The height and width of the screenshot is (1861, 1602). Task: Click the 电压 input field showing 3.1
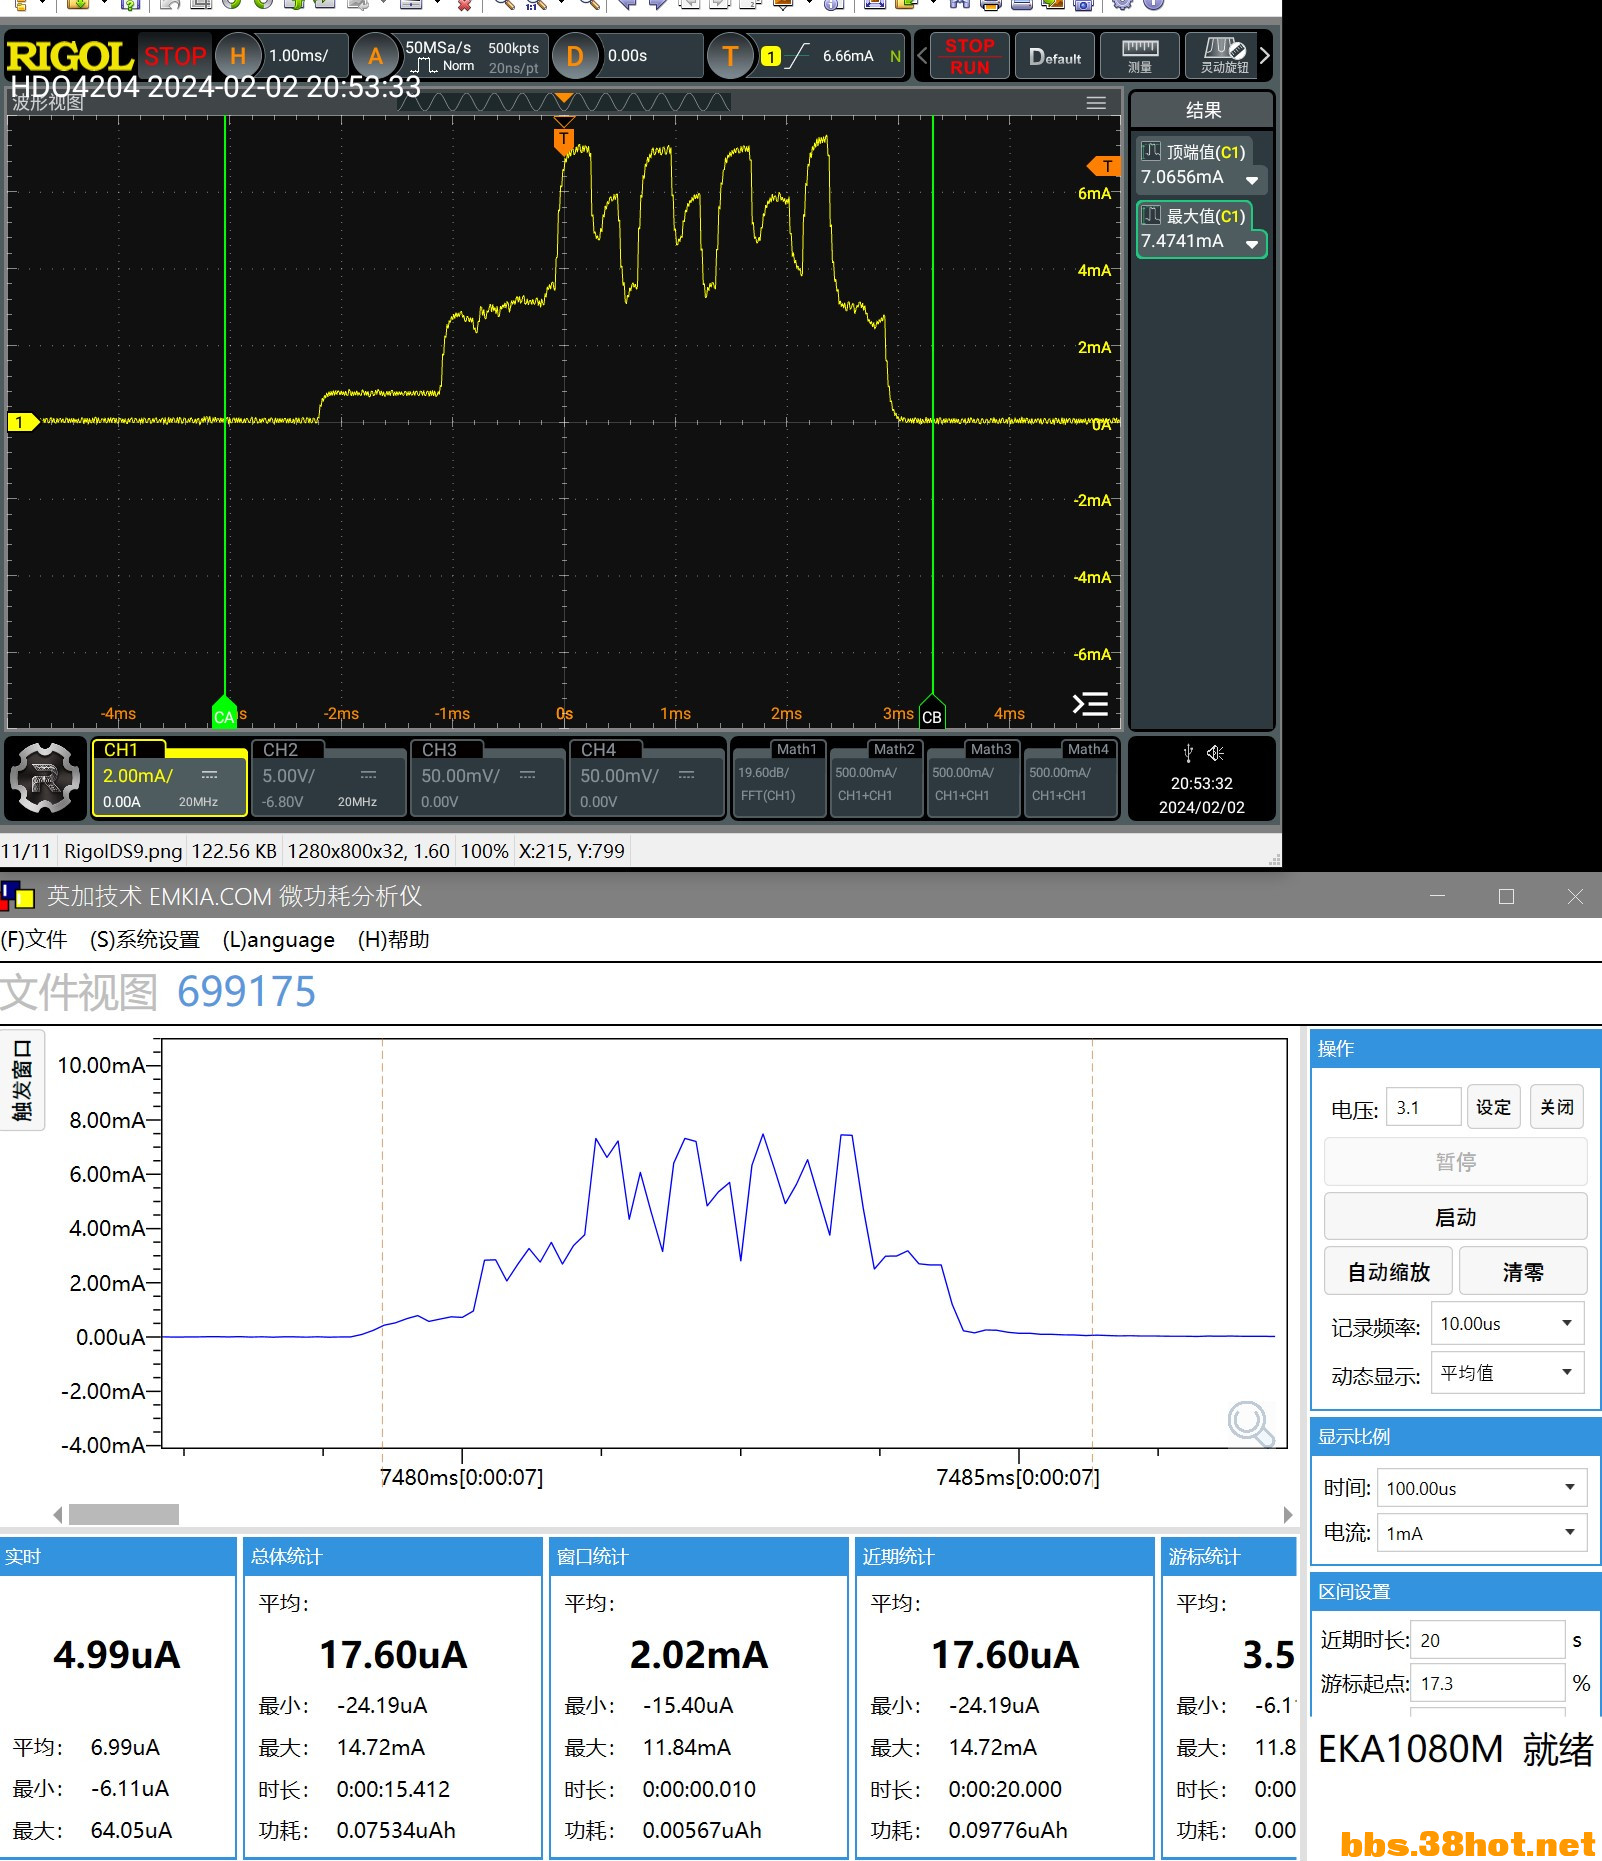click(1423, 1107)
